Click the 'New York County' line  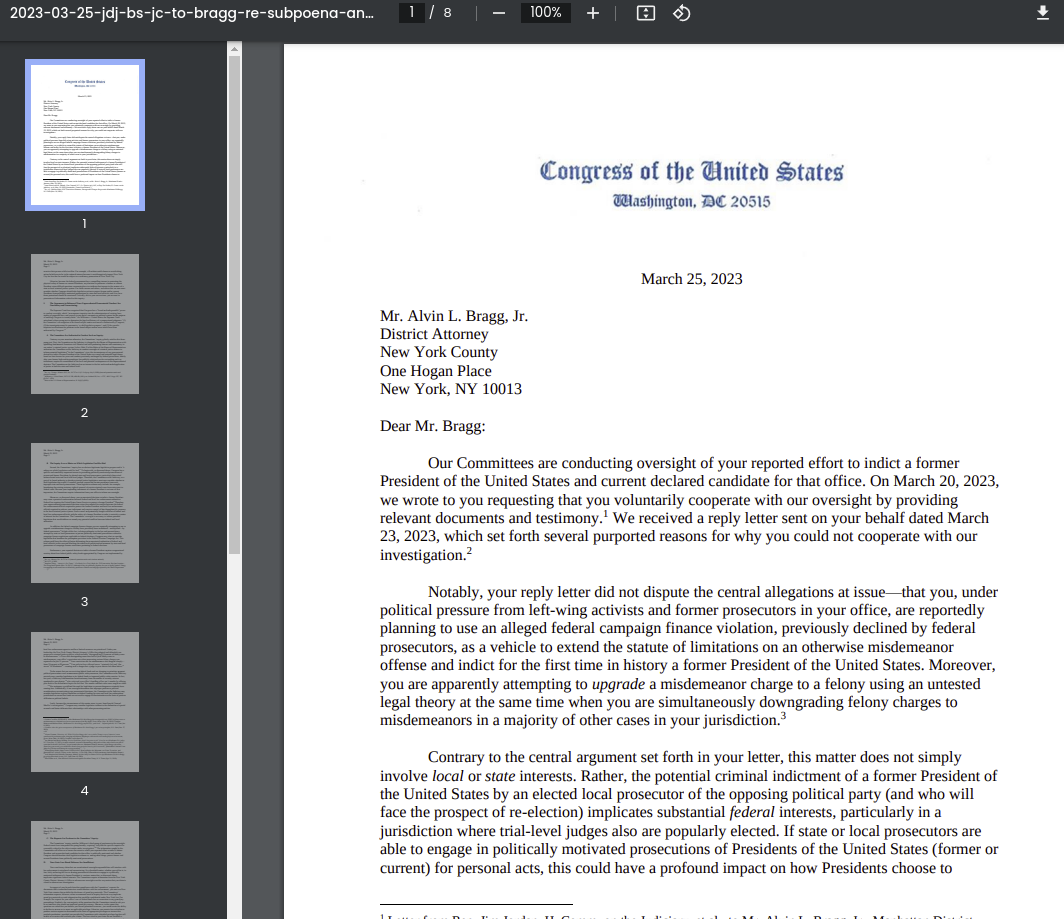pyautogui.click(x=439, y=352)
